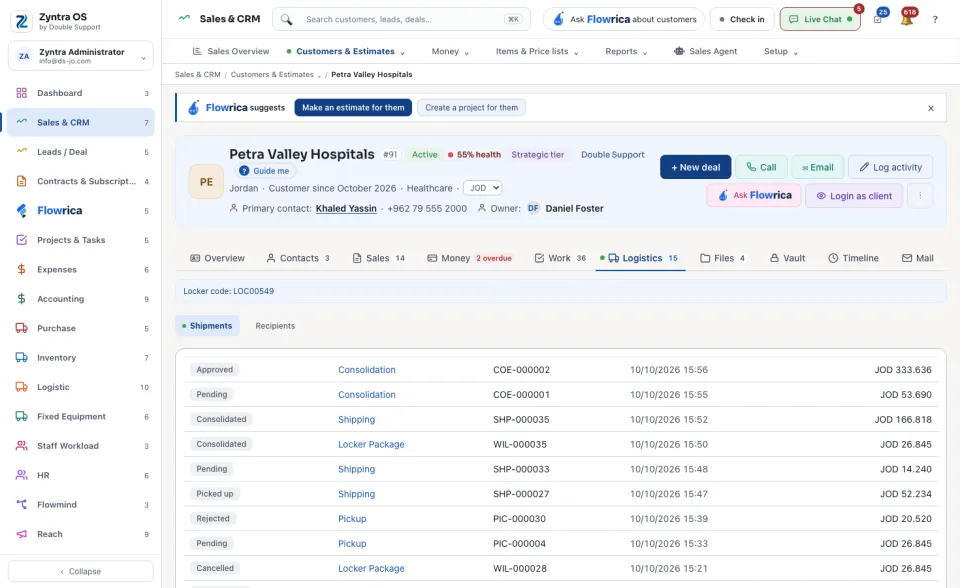Open Fixed Equipment sidebar icon
Image resolution: width=960 pixels, height=588 pixels.
(21, 416)
